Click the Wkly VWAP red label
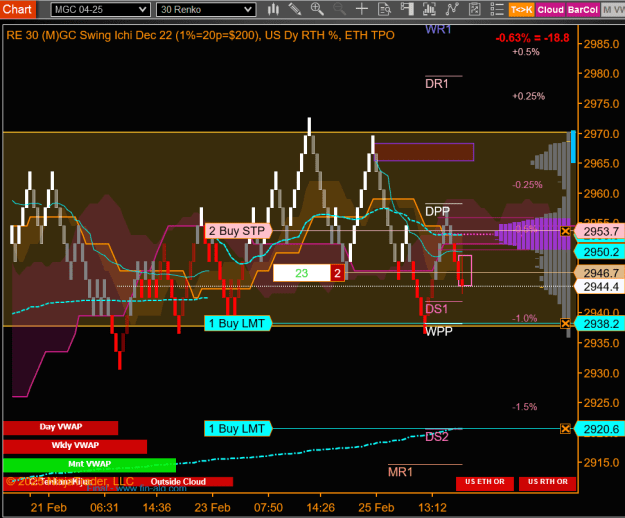The width and height of the screenshot is (625, 518). (75, 446)
